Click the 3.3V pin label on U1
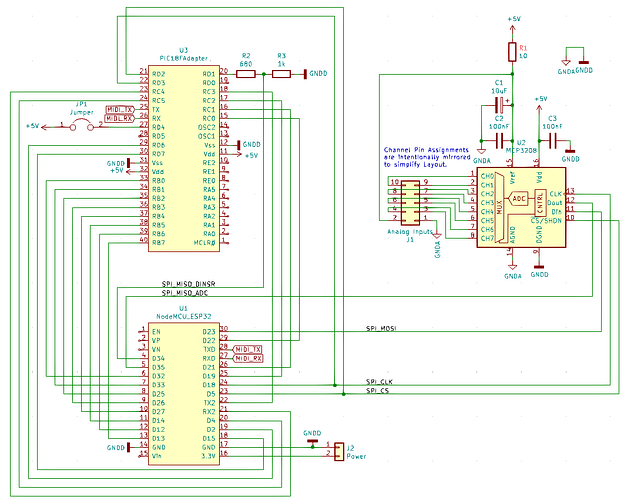Viewport: 623px width, 500px height. point(208,456)
